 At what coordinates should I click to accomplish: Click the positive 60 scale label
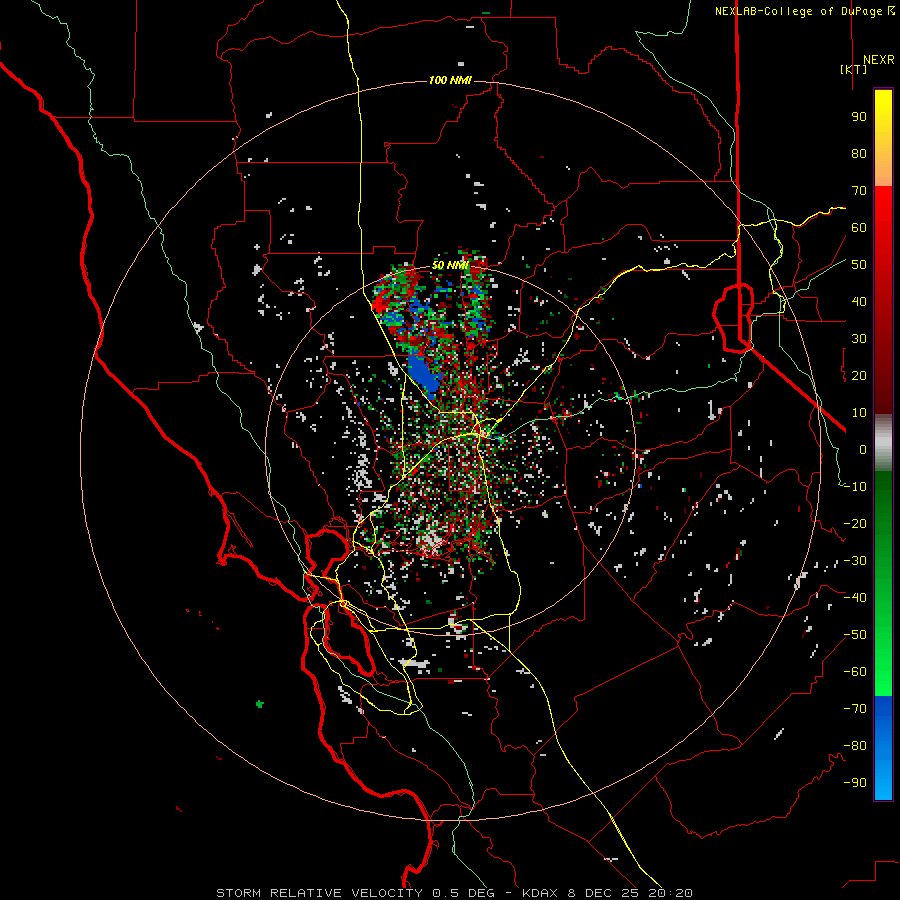point(859,227)
